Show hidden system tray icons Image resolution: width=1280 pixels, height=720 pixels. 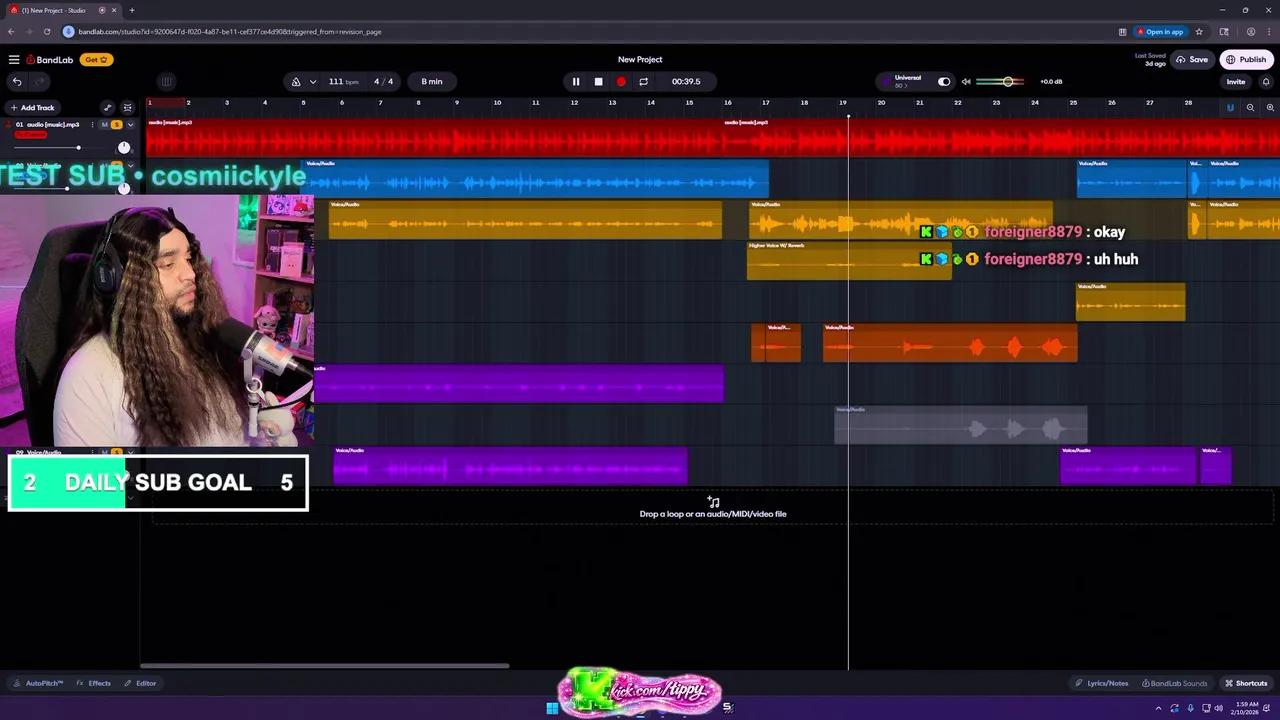(x=1159, y=708)
